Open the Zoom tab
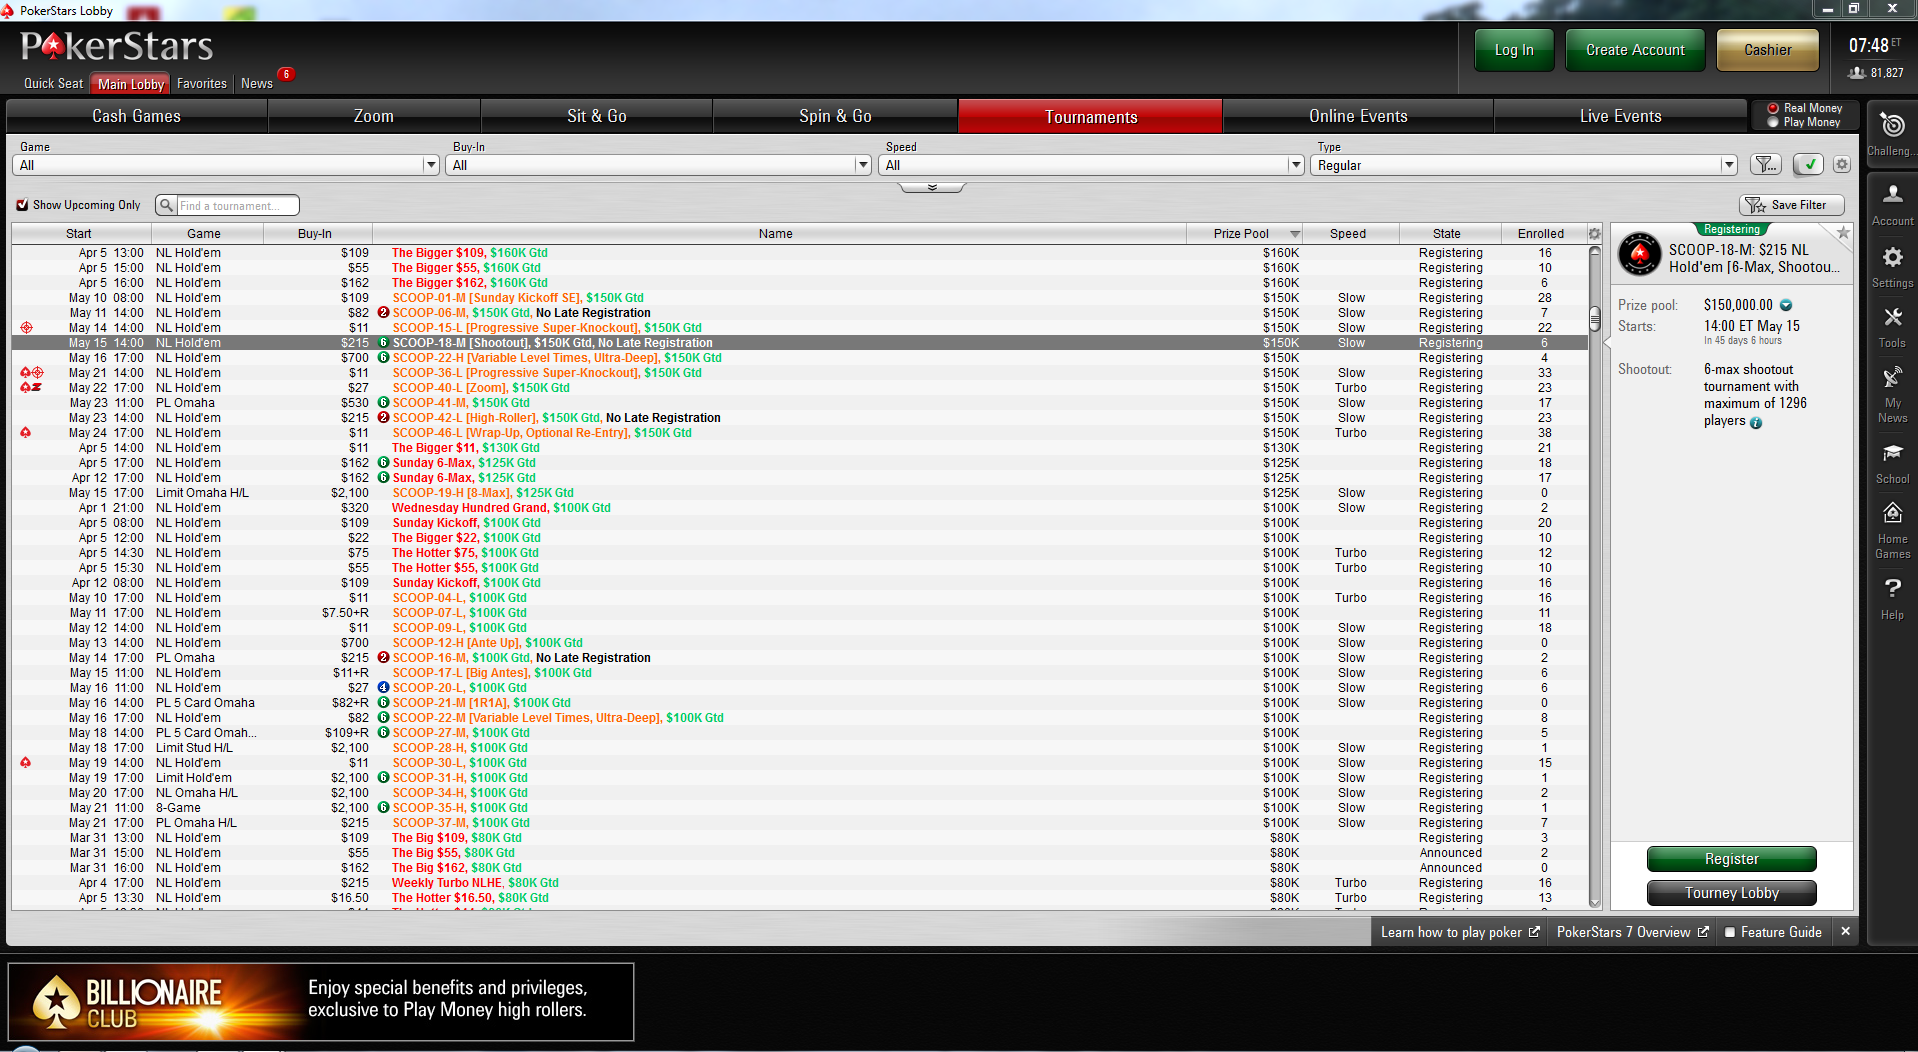This screenshot has height=1052, width=1918. click(x=374, y=116)
